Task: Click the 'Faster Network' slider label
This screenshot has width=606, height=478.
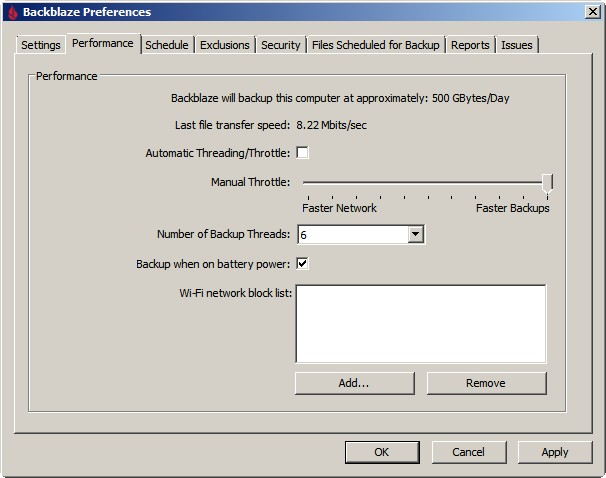Action: 339,208
